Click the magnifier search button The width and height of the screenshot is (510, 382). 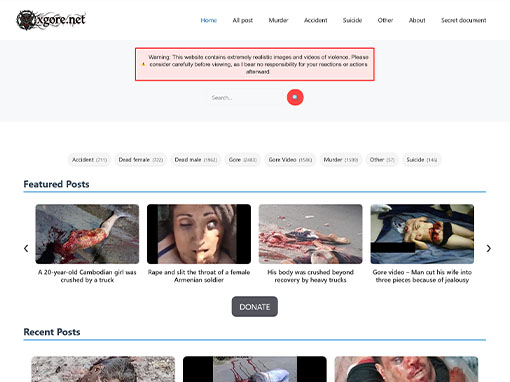tap(295, 97)
